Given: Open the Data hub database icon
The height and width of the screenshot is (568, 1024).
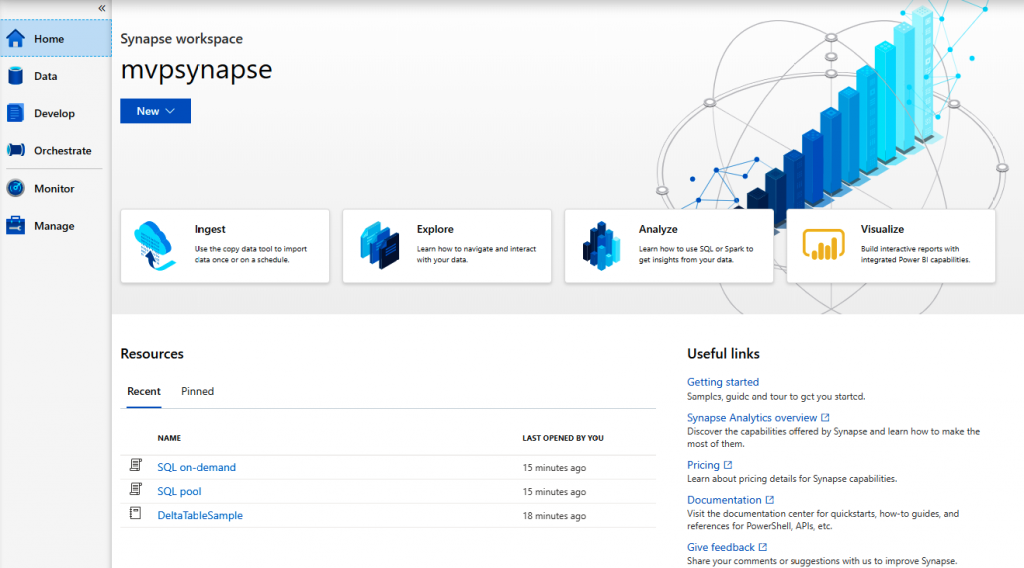Looking at the screenshot, I should [16, 76].
